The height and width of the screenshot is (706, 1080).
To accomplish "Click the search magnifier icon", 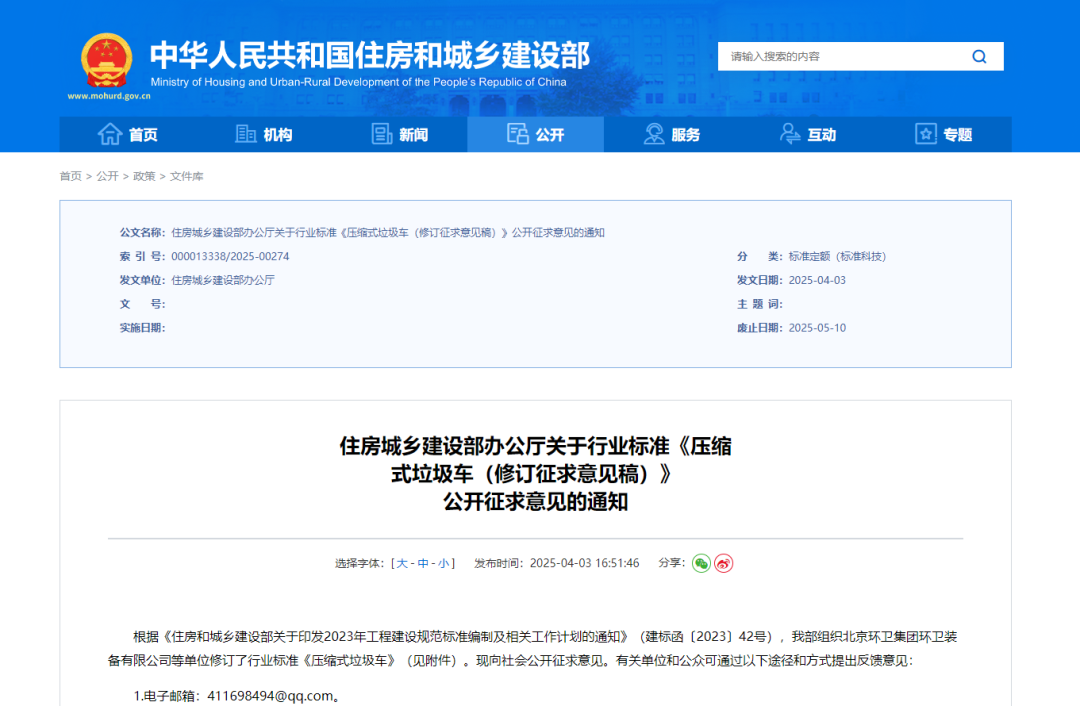I will point(979,57).
